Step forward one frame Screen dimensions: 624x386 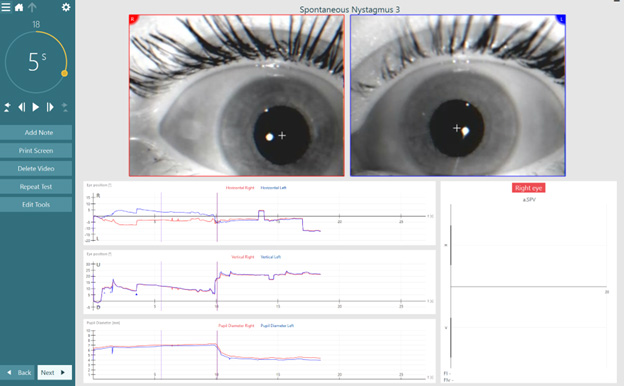pos(50,107)
